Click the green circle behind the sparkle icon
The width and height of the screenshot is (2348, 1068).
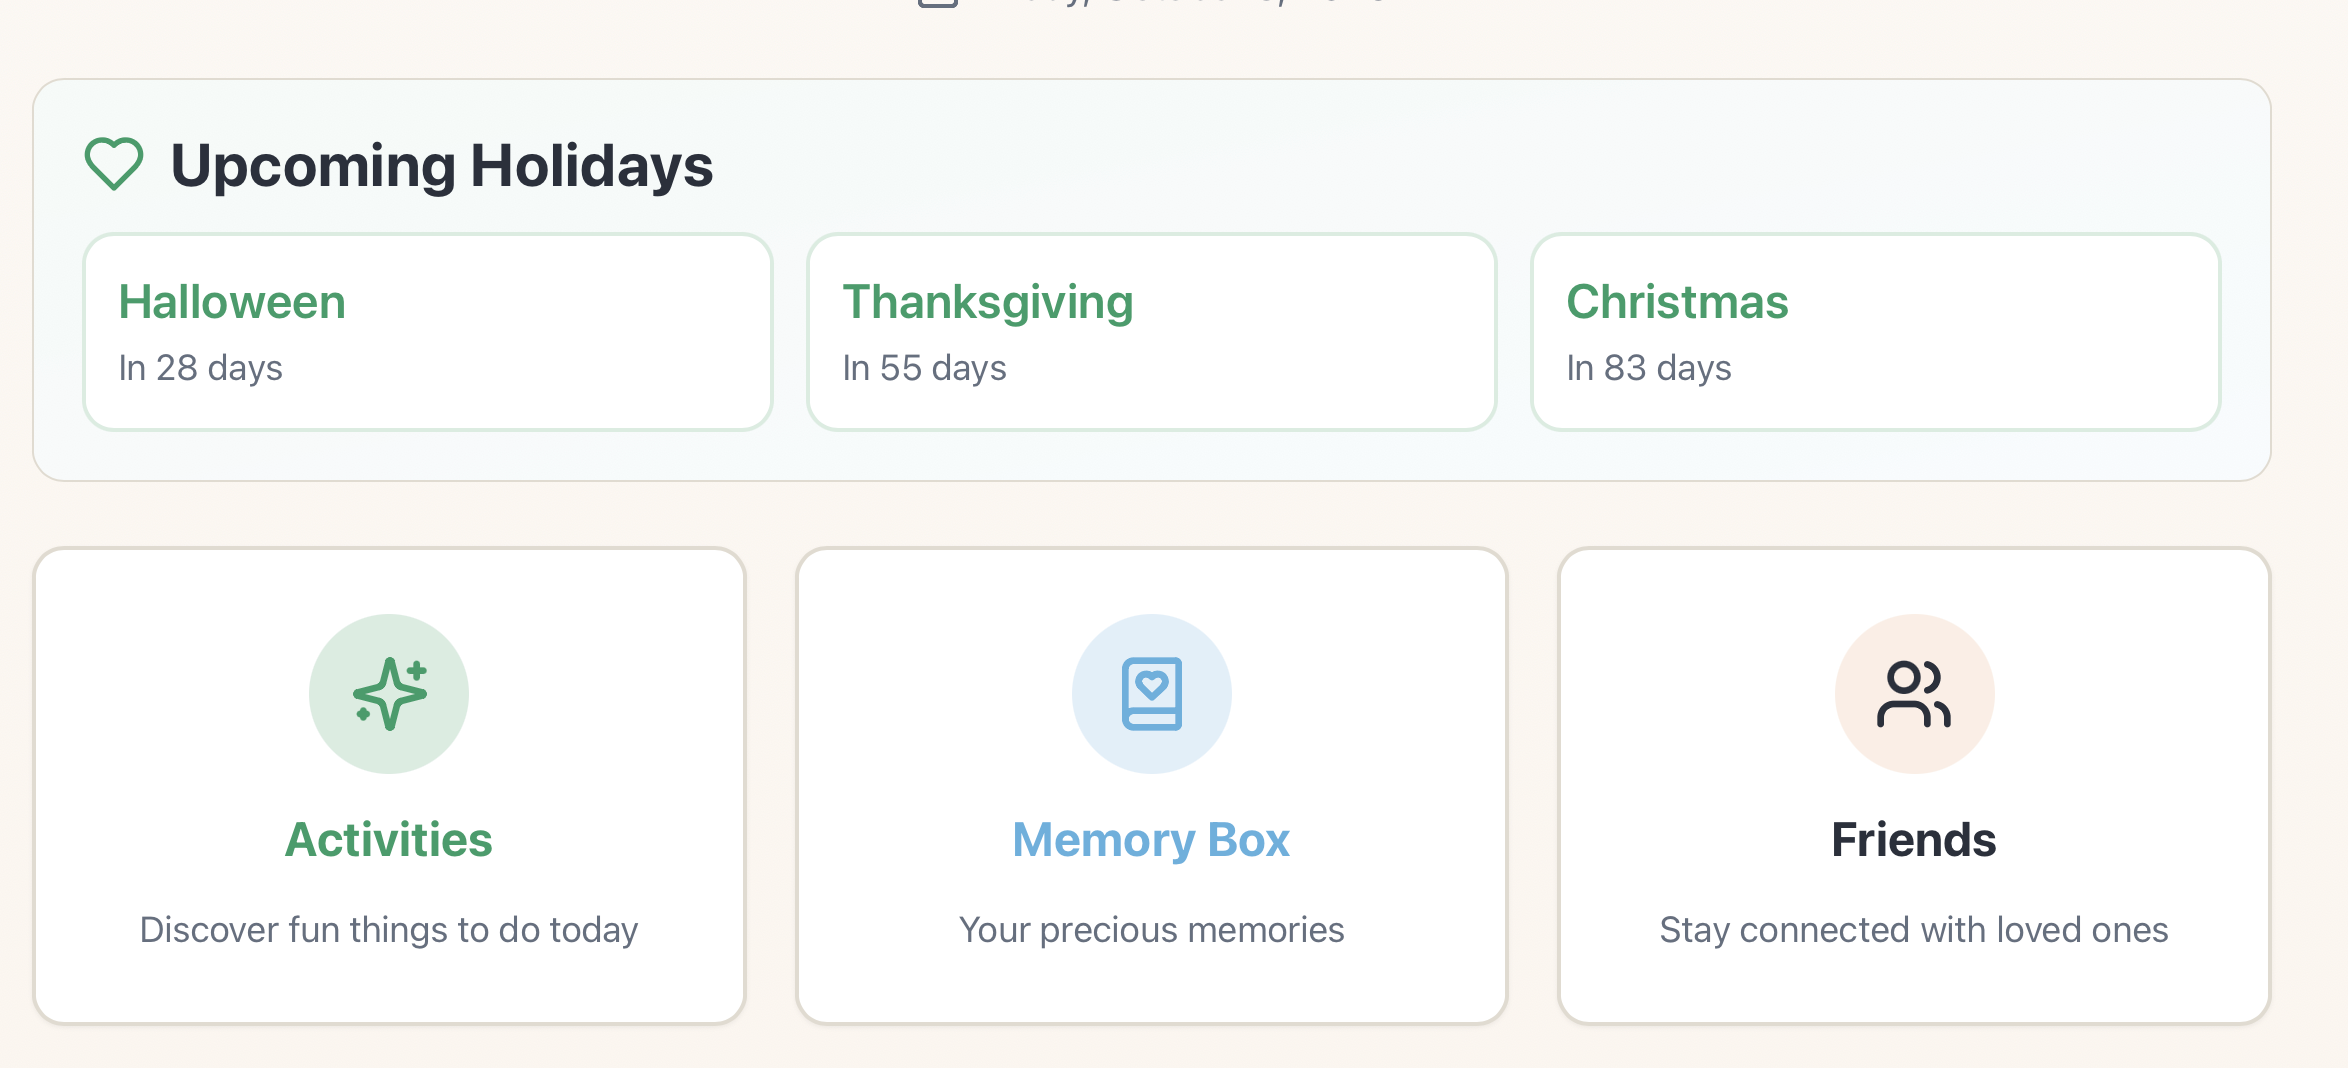click(388, 693)
